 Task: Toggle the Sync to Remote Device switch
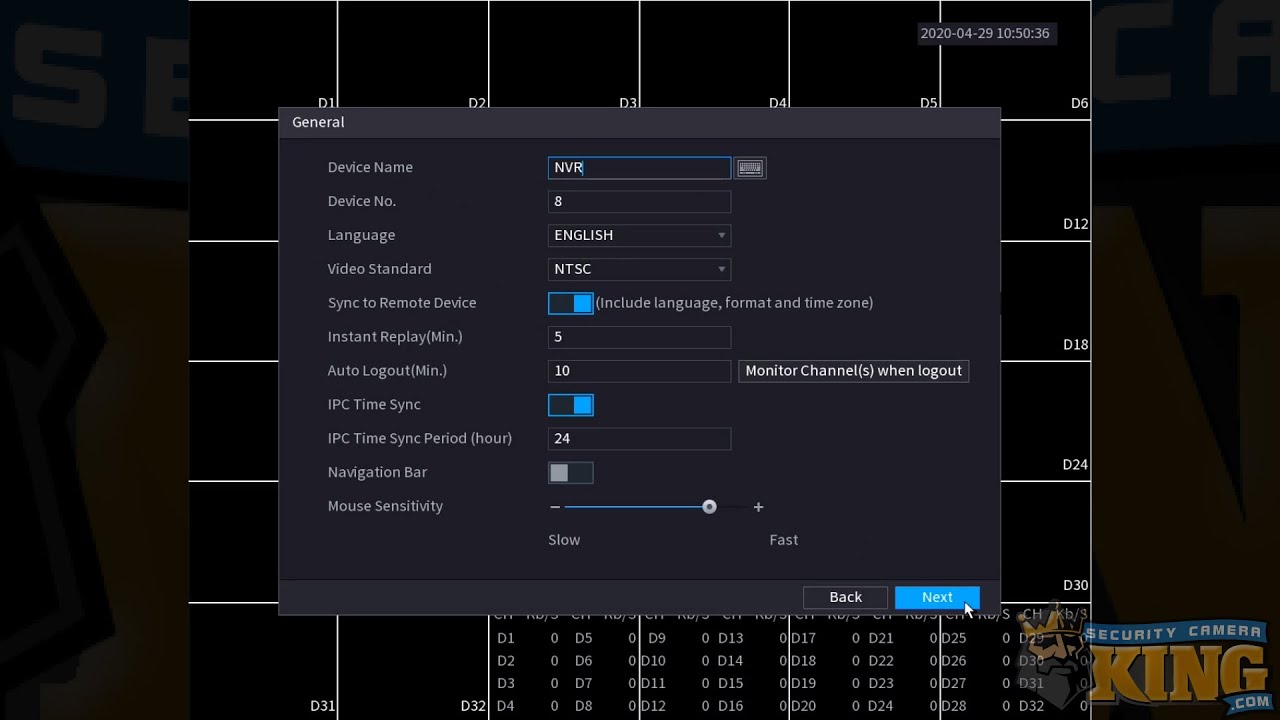(571, 303)
